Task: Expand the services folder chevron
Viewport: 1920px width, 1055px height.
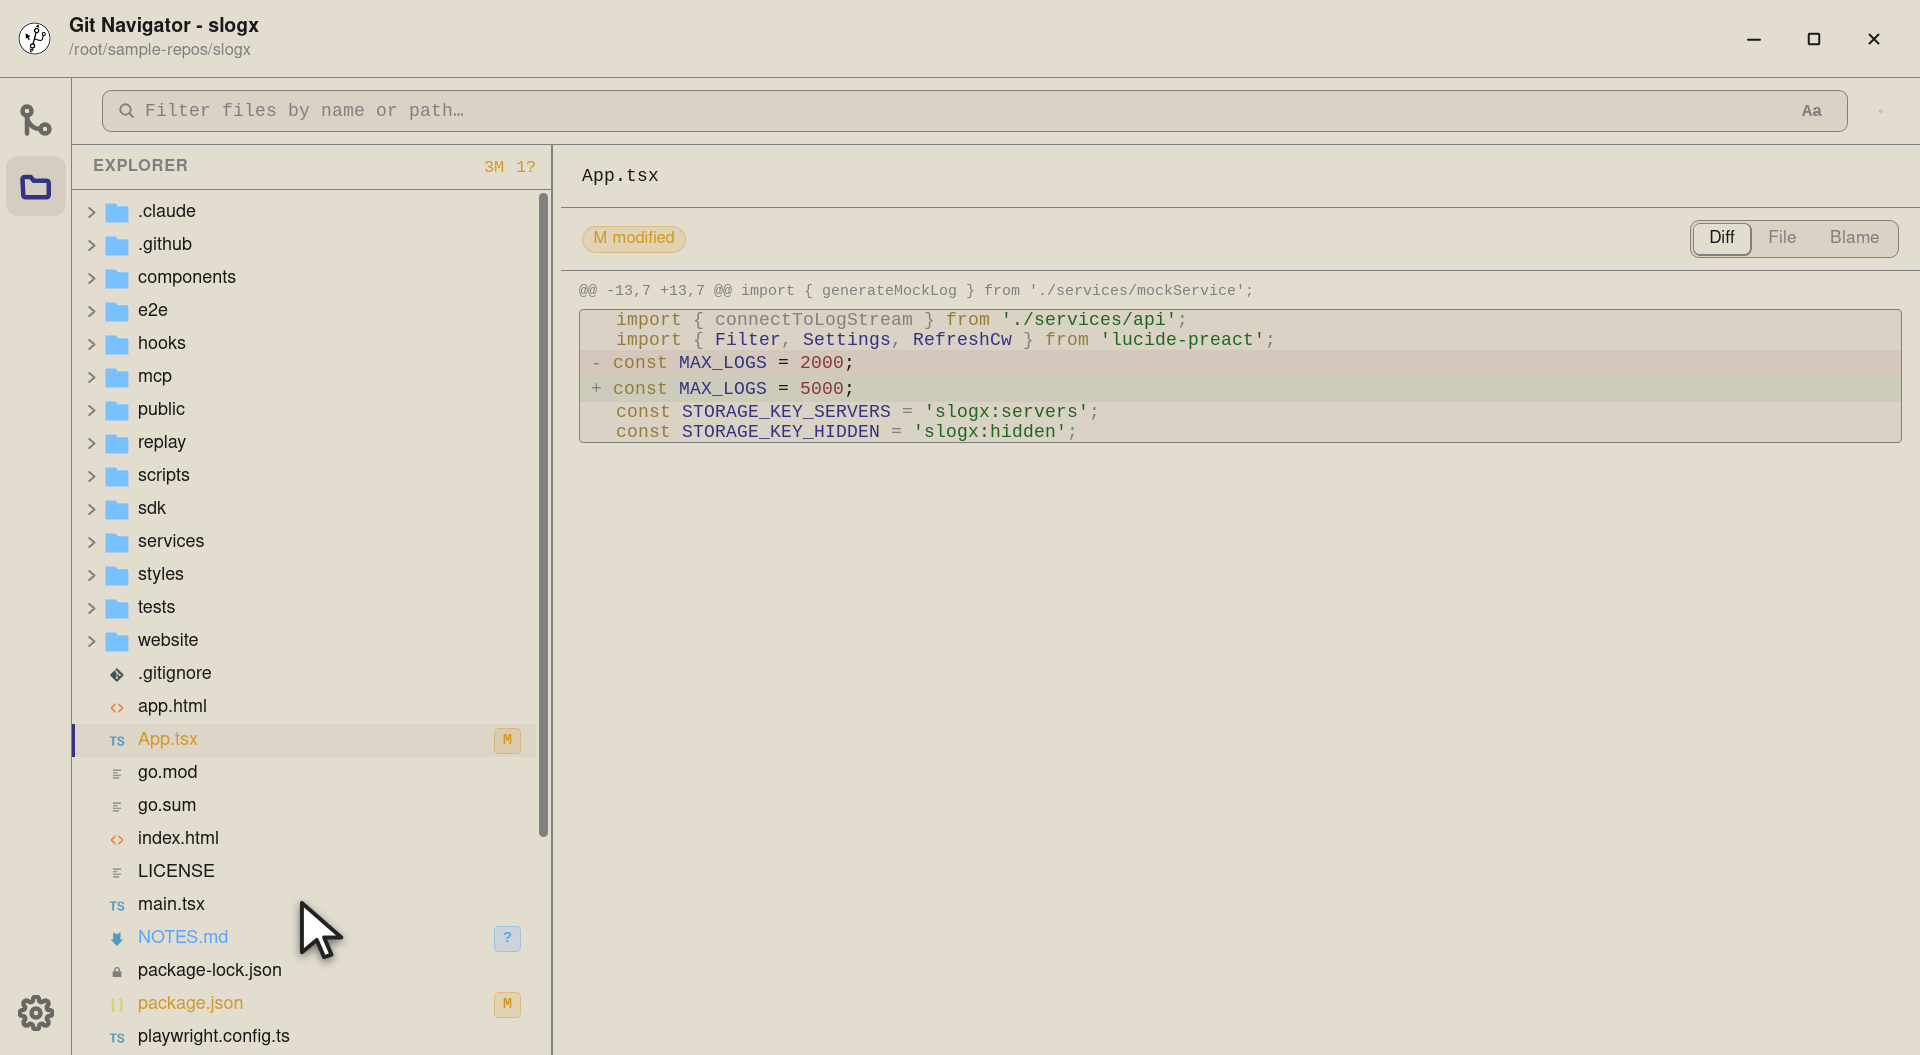Action: (91, 542)
